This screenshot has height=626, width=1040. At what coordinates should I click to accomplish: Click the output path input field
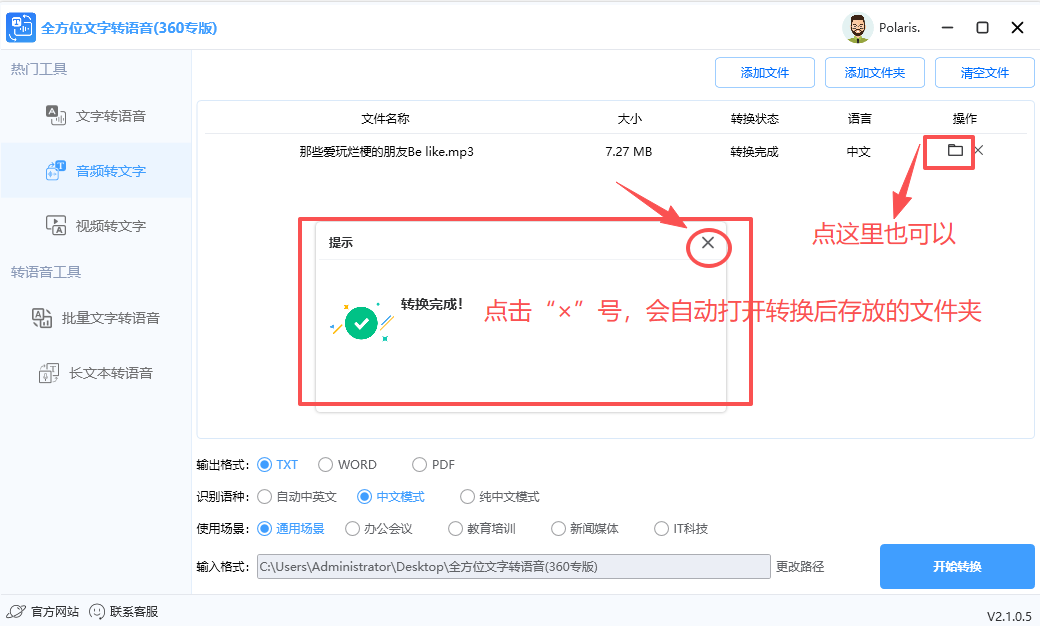(x=512, y=566)
